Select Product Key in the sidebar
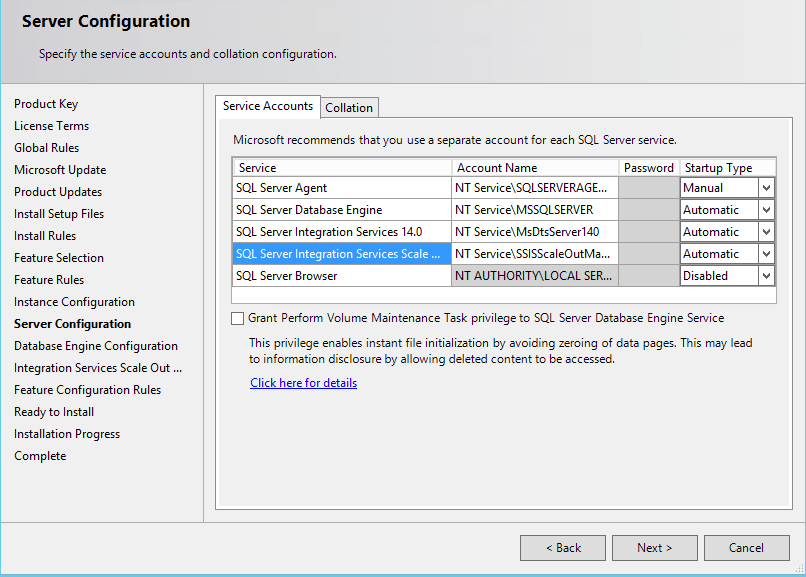 coord(45,103)
